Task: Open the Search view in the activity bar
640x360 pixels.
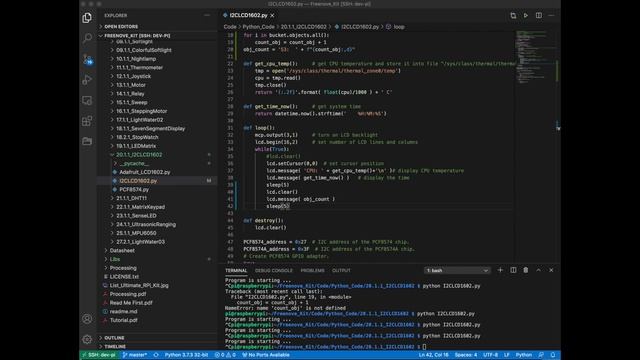Action: point(87,38)
